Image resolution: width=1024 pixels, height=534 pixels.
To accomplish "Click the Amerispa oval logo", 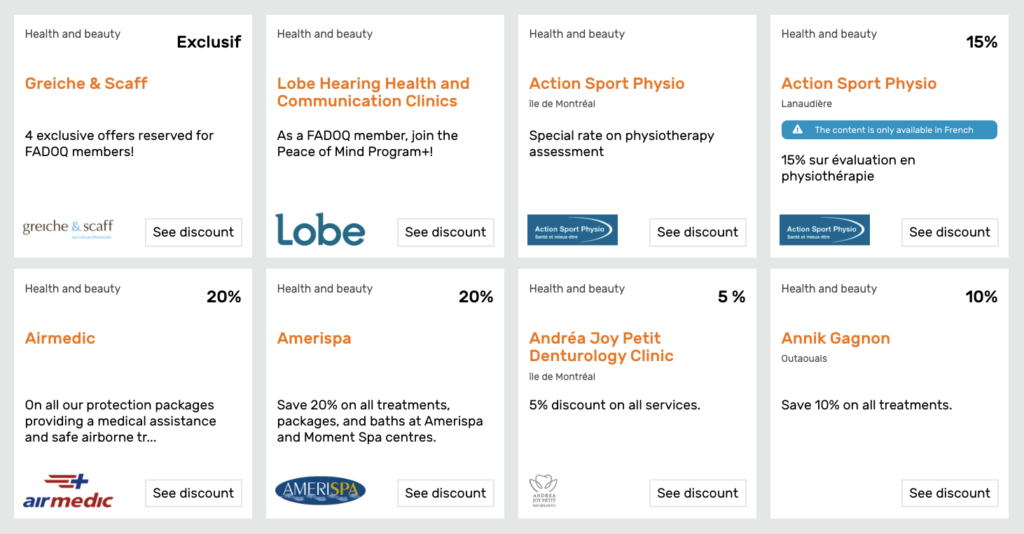I will click(x=320, y=491).
